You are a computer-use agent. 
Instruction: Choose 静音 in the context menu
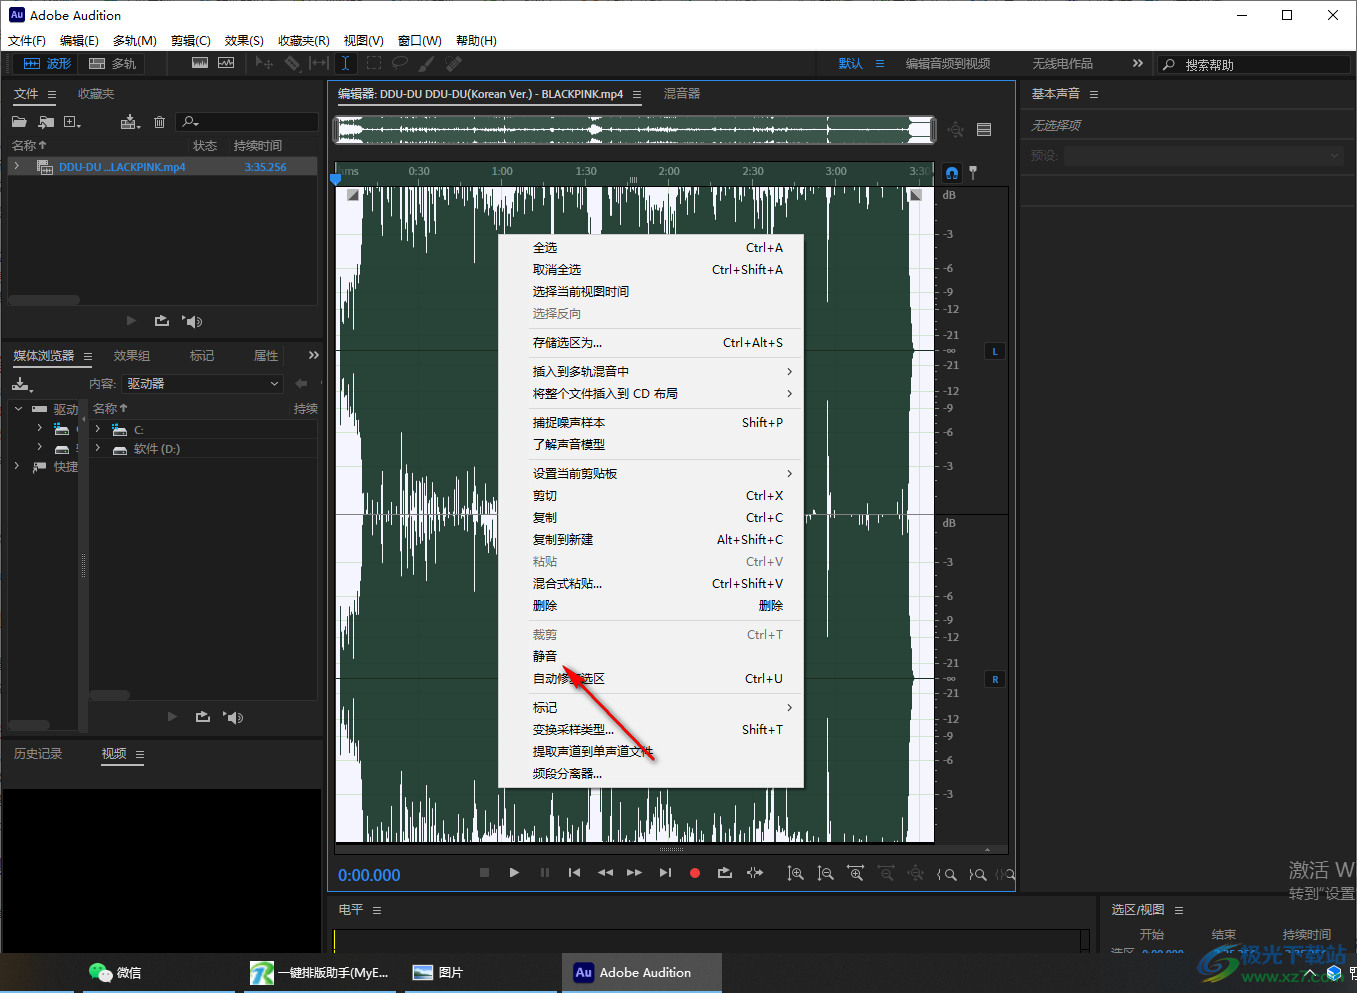545,656
